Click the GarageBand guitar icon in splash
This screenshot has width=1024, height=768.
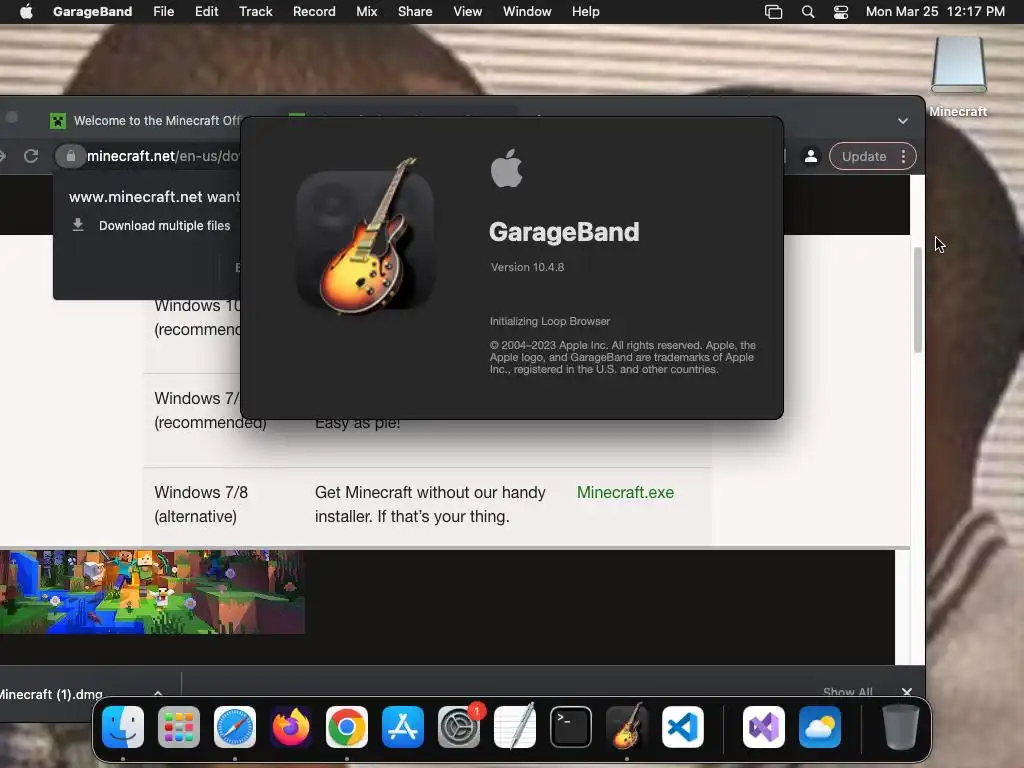click(366, 236)
